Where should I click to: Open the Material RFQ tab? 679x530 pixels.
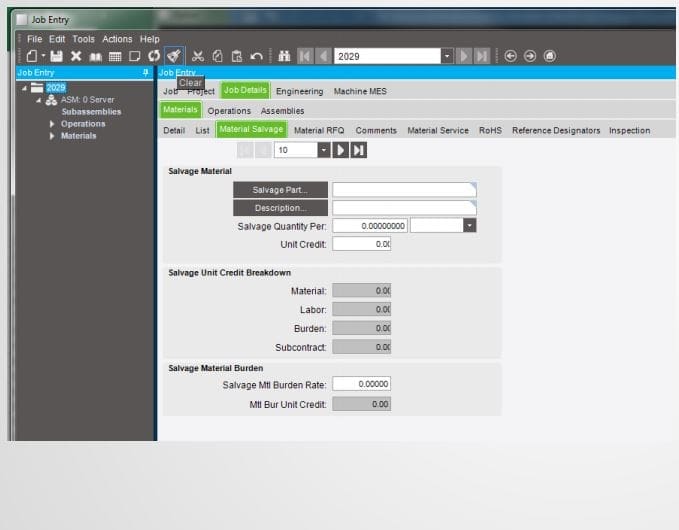pyautogui.click(x=319, y=130)
